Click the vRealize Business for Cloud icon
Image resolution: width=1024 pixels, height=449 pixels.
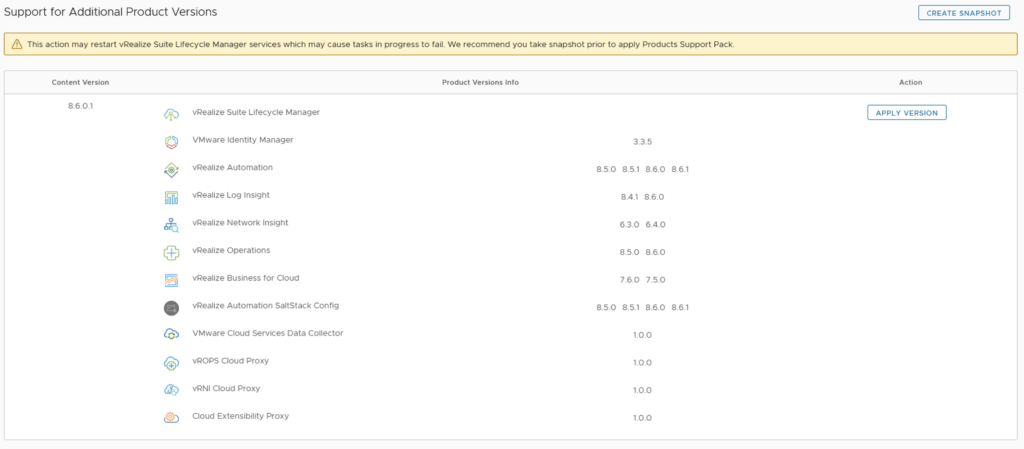click(x=171, y=280)
